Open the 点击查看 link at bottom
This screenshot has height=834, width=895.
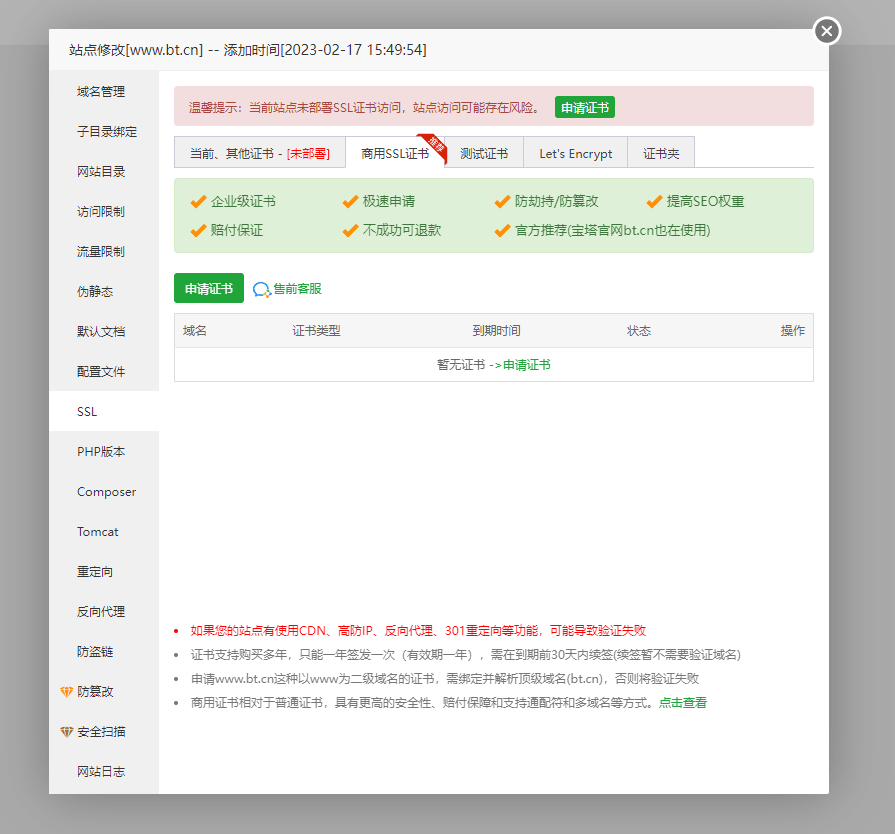(x=682, y=703)
